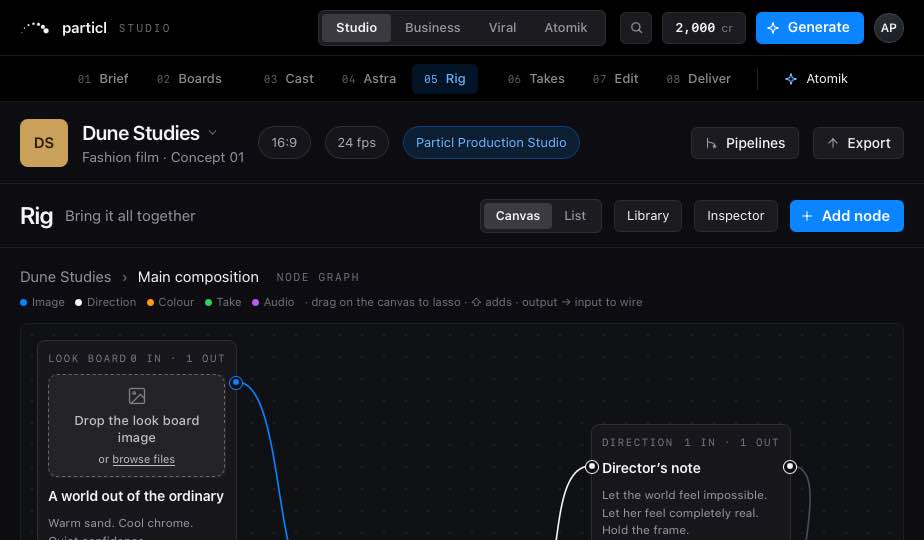The height and width of the screenshot is (540, 924).
Task: Open the AP user avatar
Action: click(889, 28)
